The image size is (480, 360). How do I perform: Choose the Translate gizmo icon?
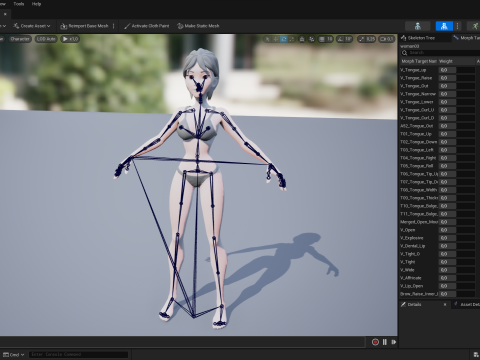tap(275, 39)
